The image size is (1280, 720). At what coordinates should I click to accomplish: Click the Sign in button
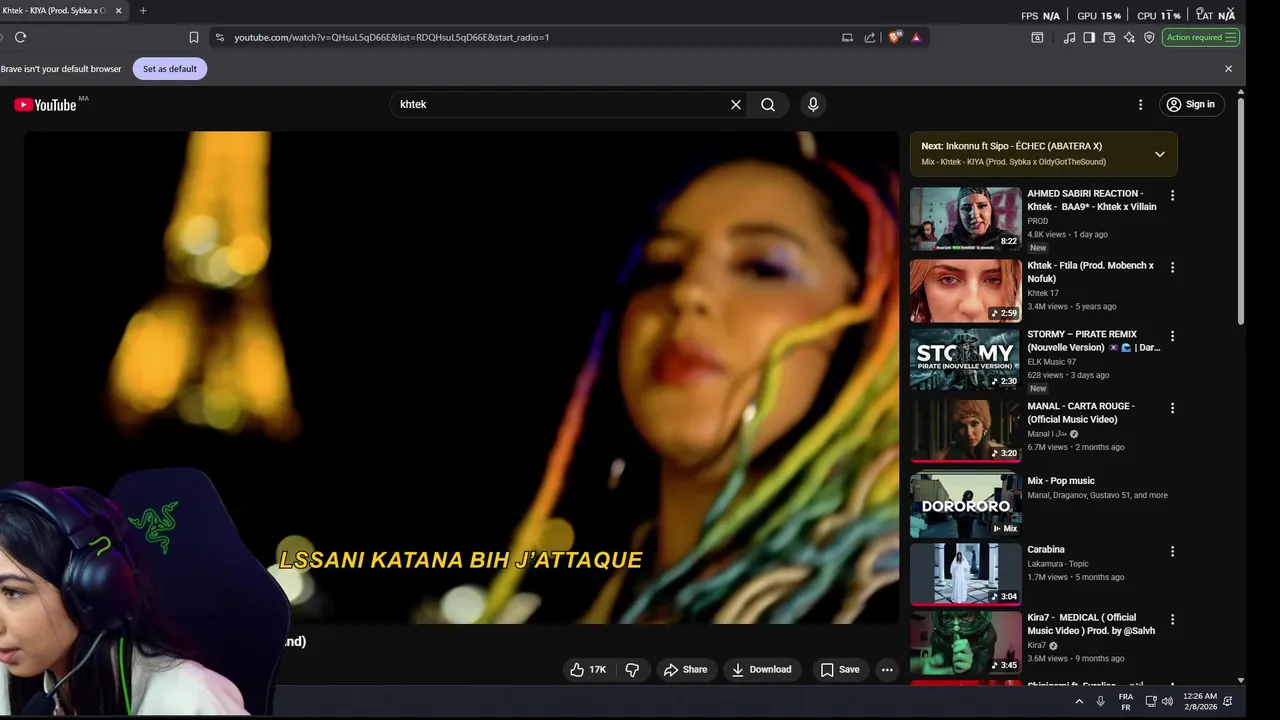tap(1192, 104)
